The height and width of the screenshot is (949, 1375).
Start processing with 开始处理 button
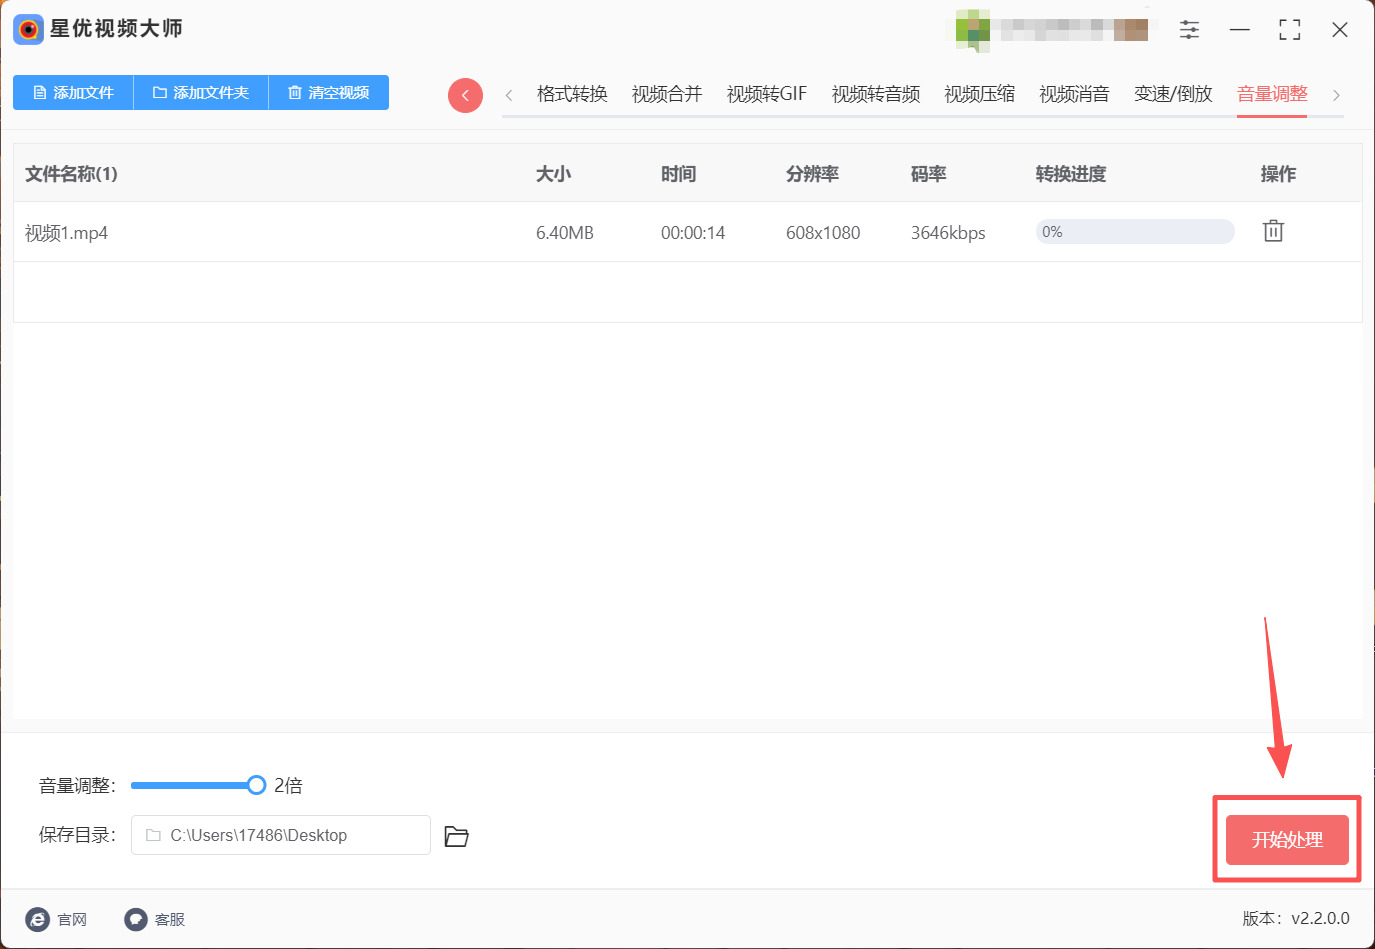(1287, 840)
